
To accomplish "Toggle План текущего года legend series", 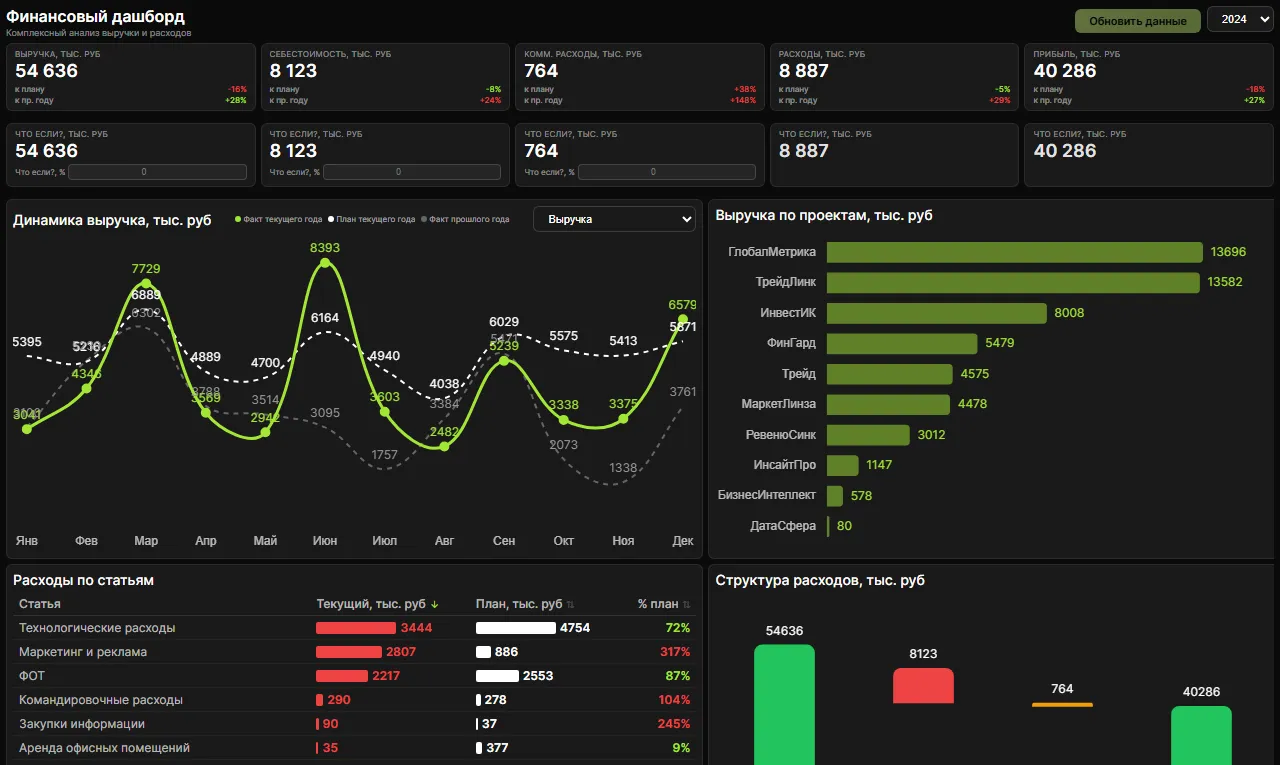I will 371,219.
